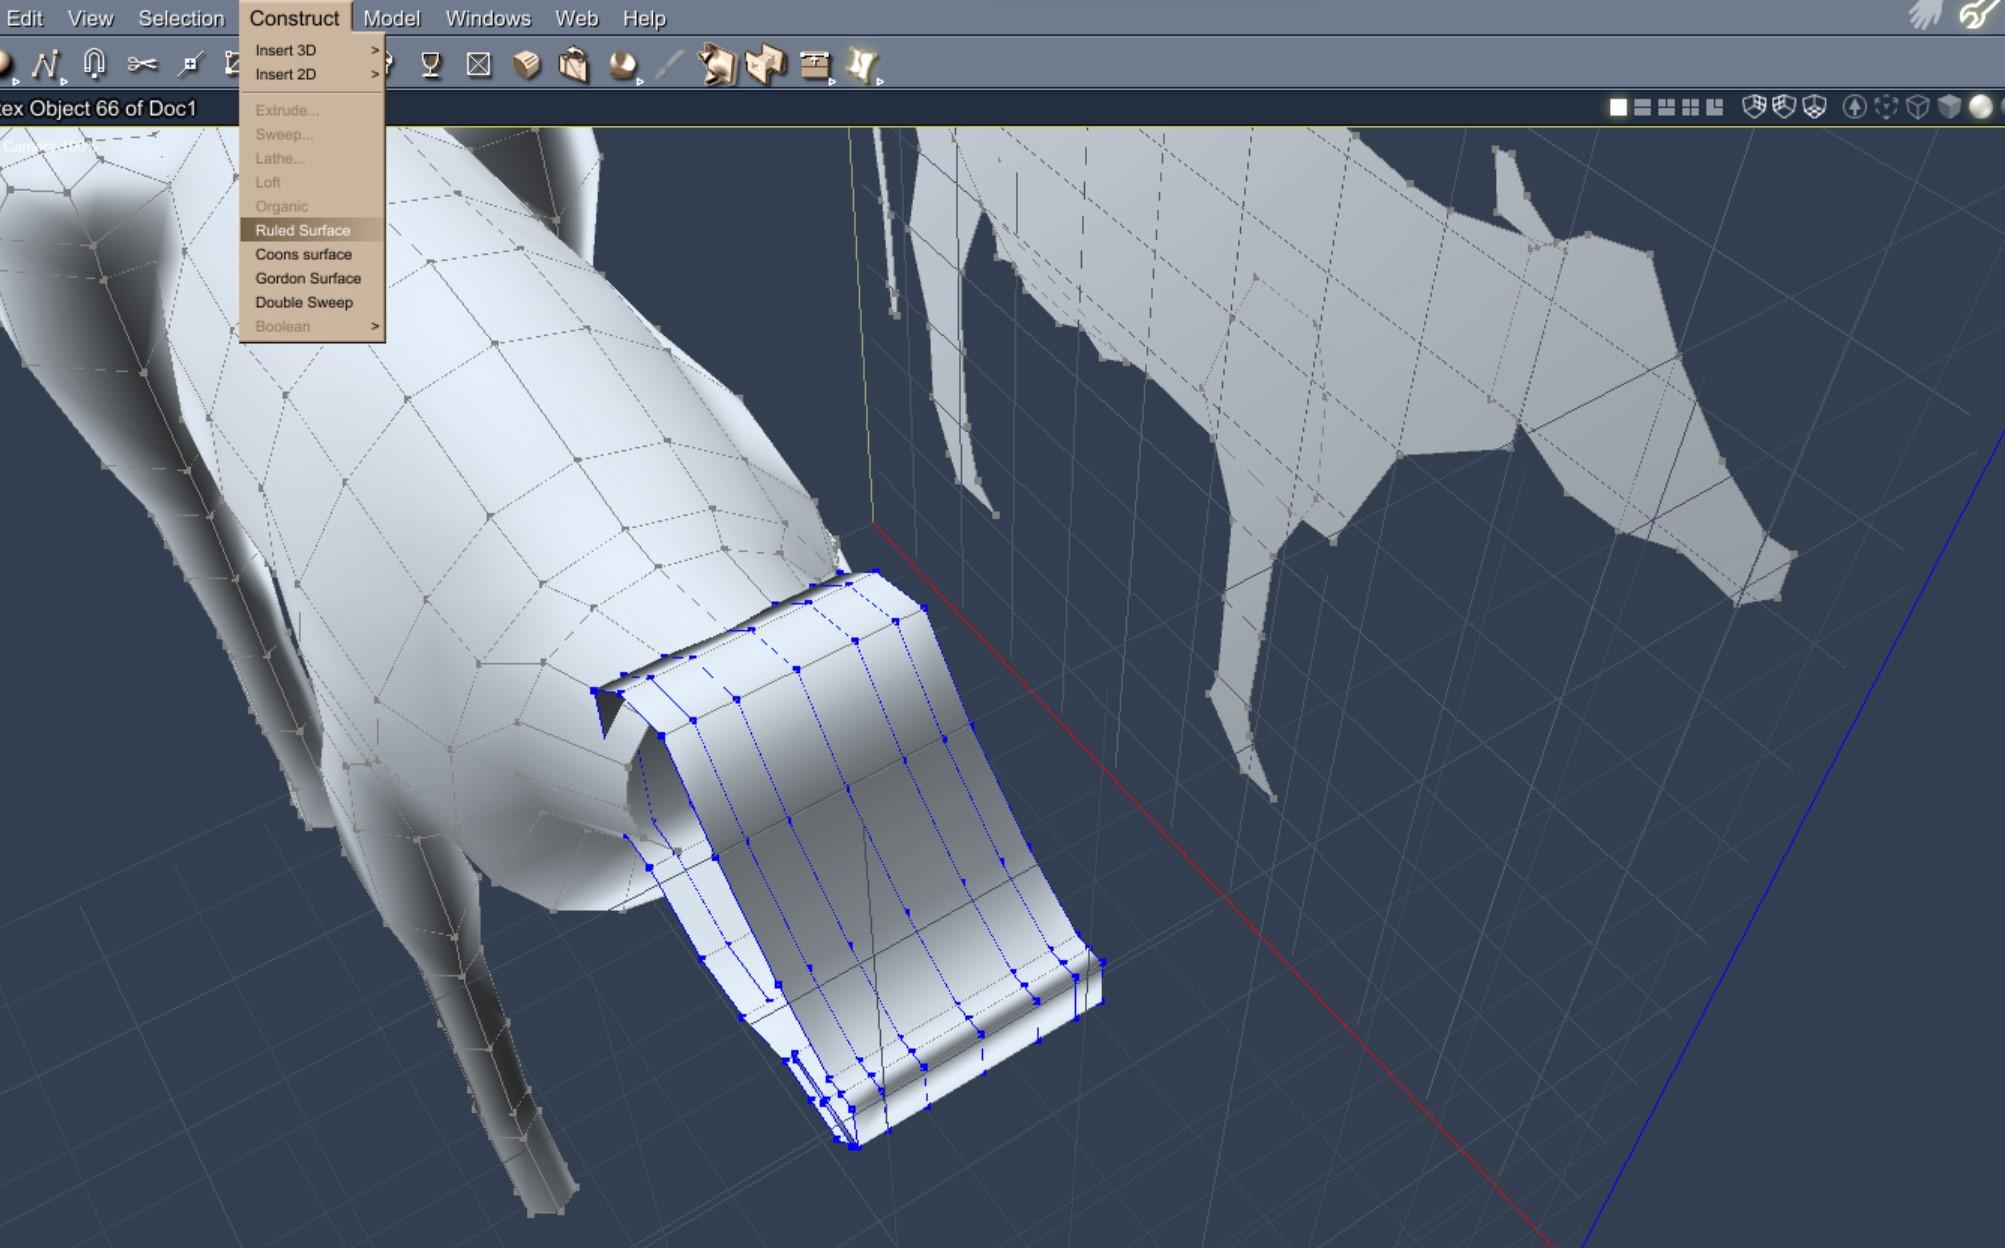Open the Model menu

tap(391, 18)
